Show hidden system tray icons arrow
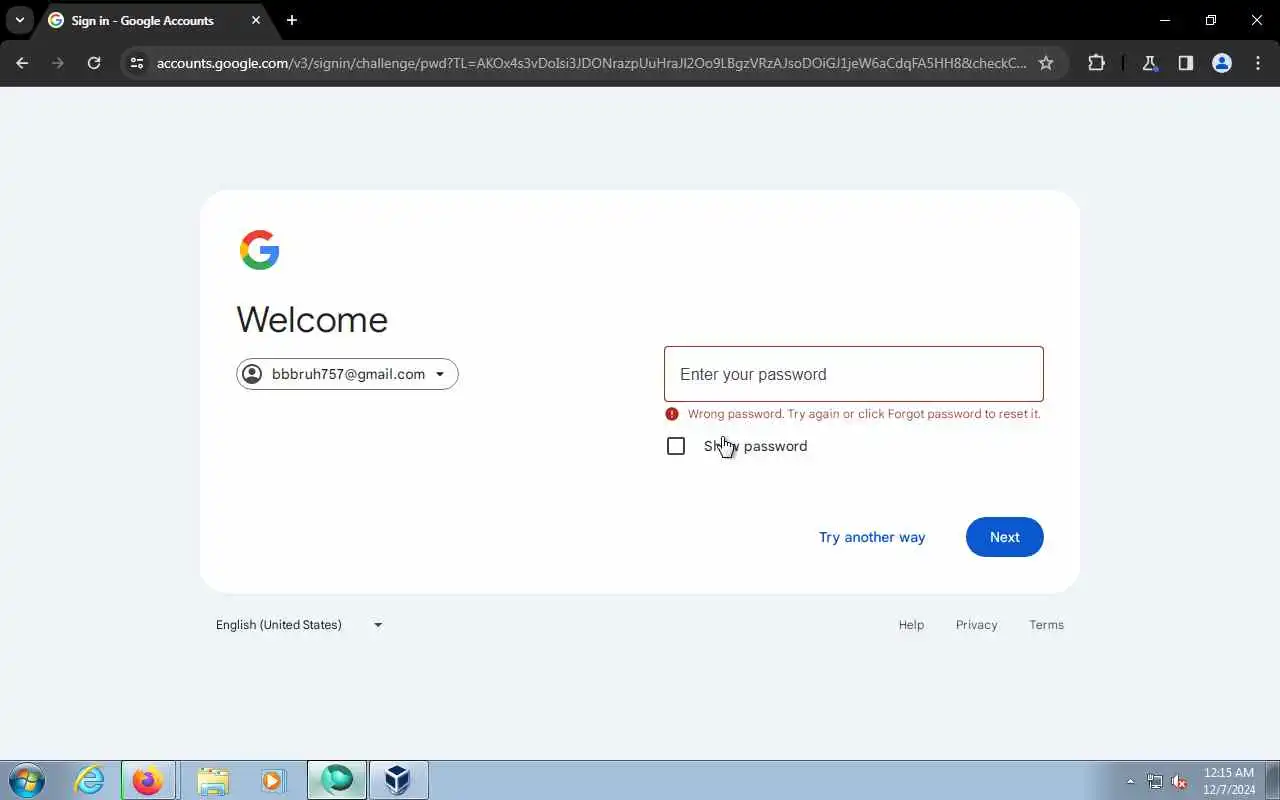Viewport: 1280px width, 800px height. [1131, 781]
